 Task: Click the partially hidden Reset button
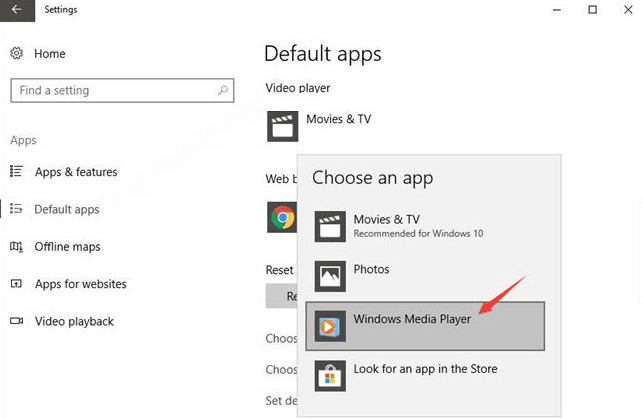pyautogui.click(x=282, y=296)
